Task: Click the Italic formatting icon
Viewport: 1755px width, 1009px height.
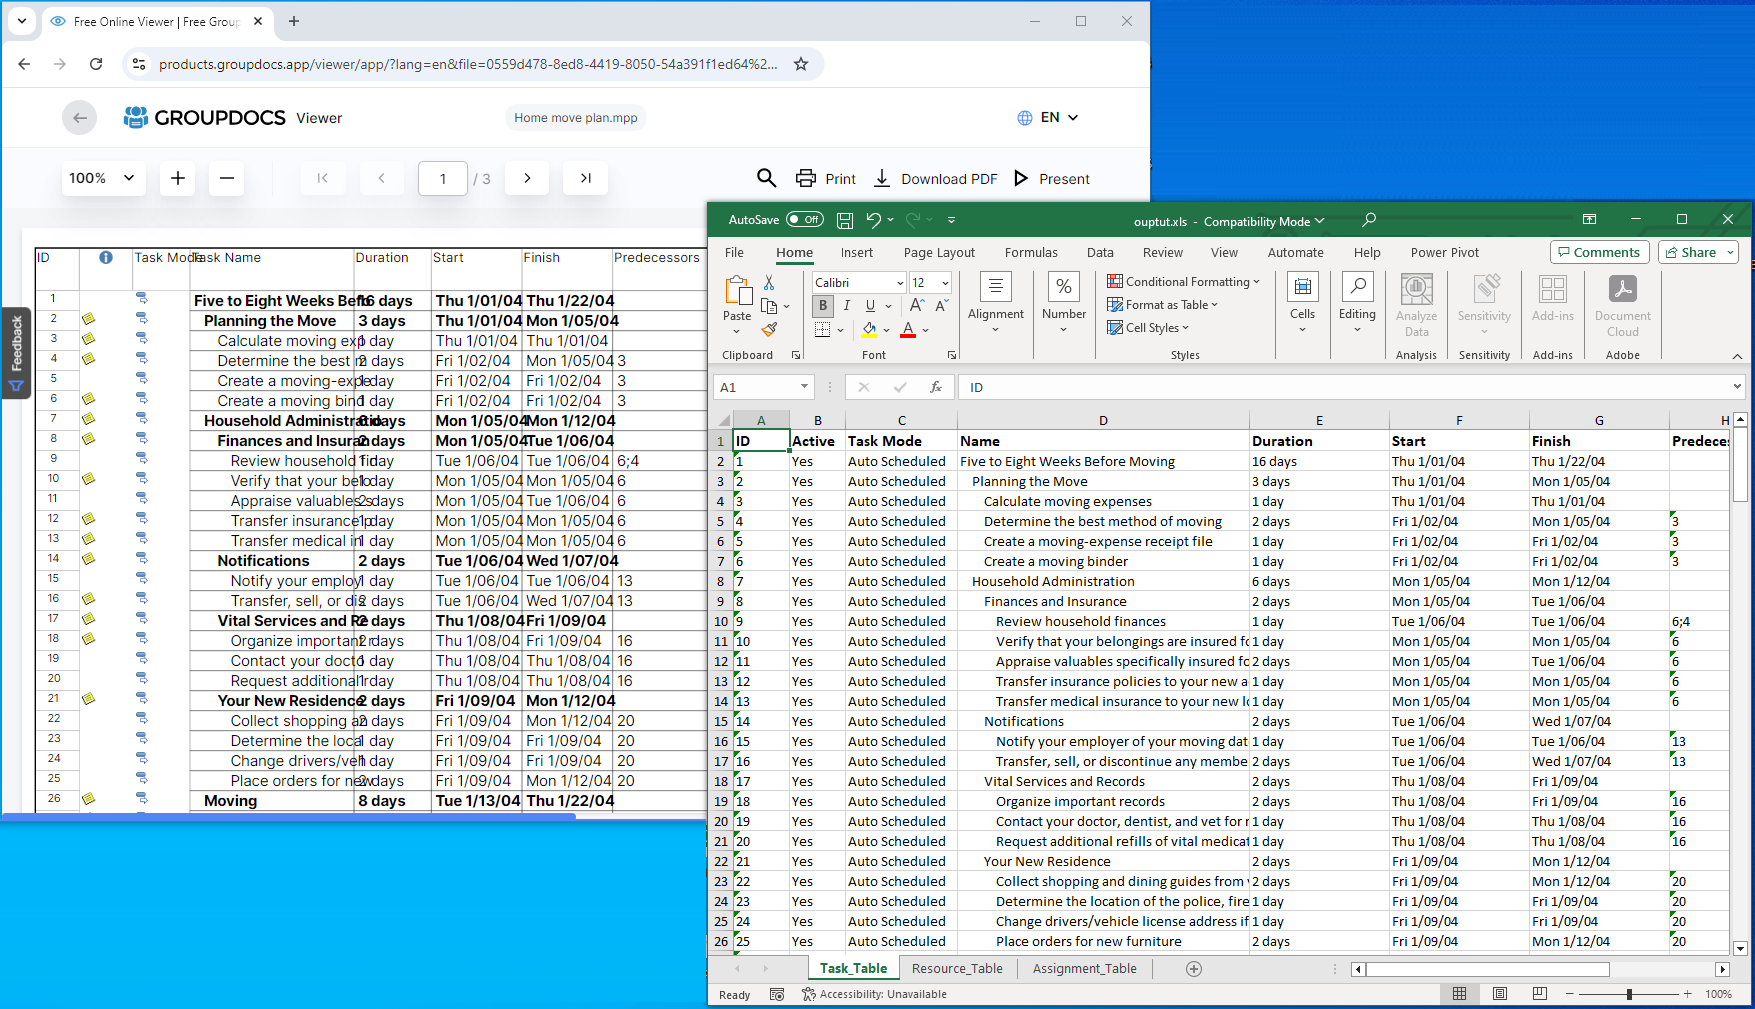Action: click(x=847, y=306)
